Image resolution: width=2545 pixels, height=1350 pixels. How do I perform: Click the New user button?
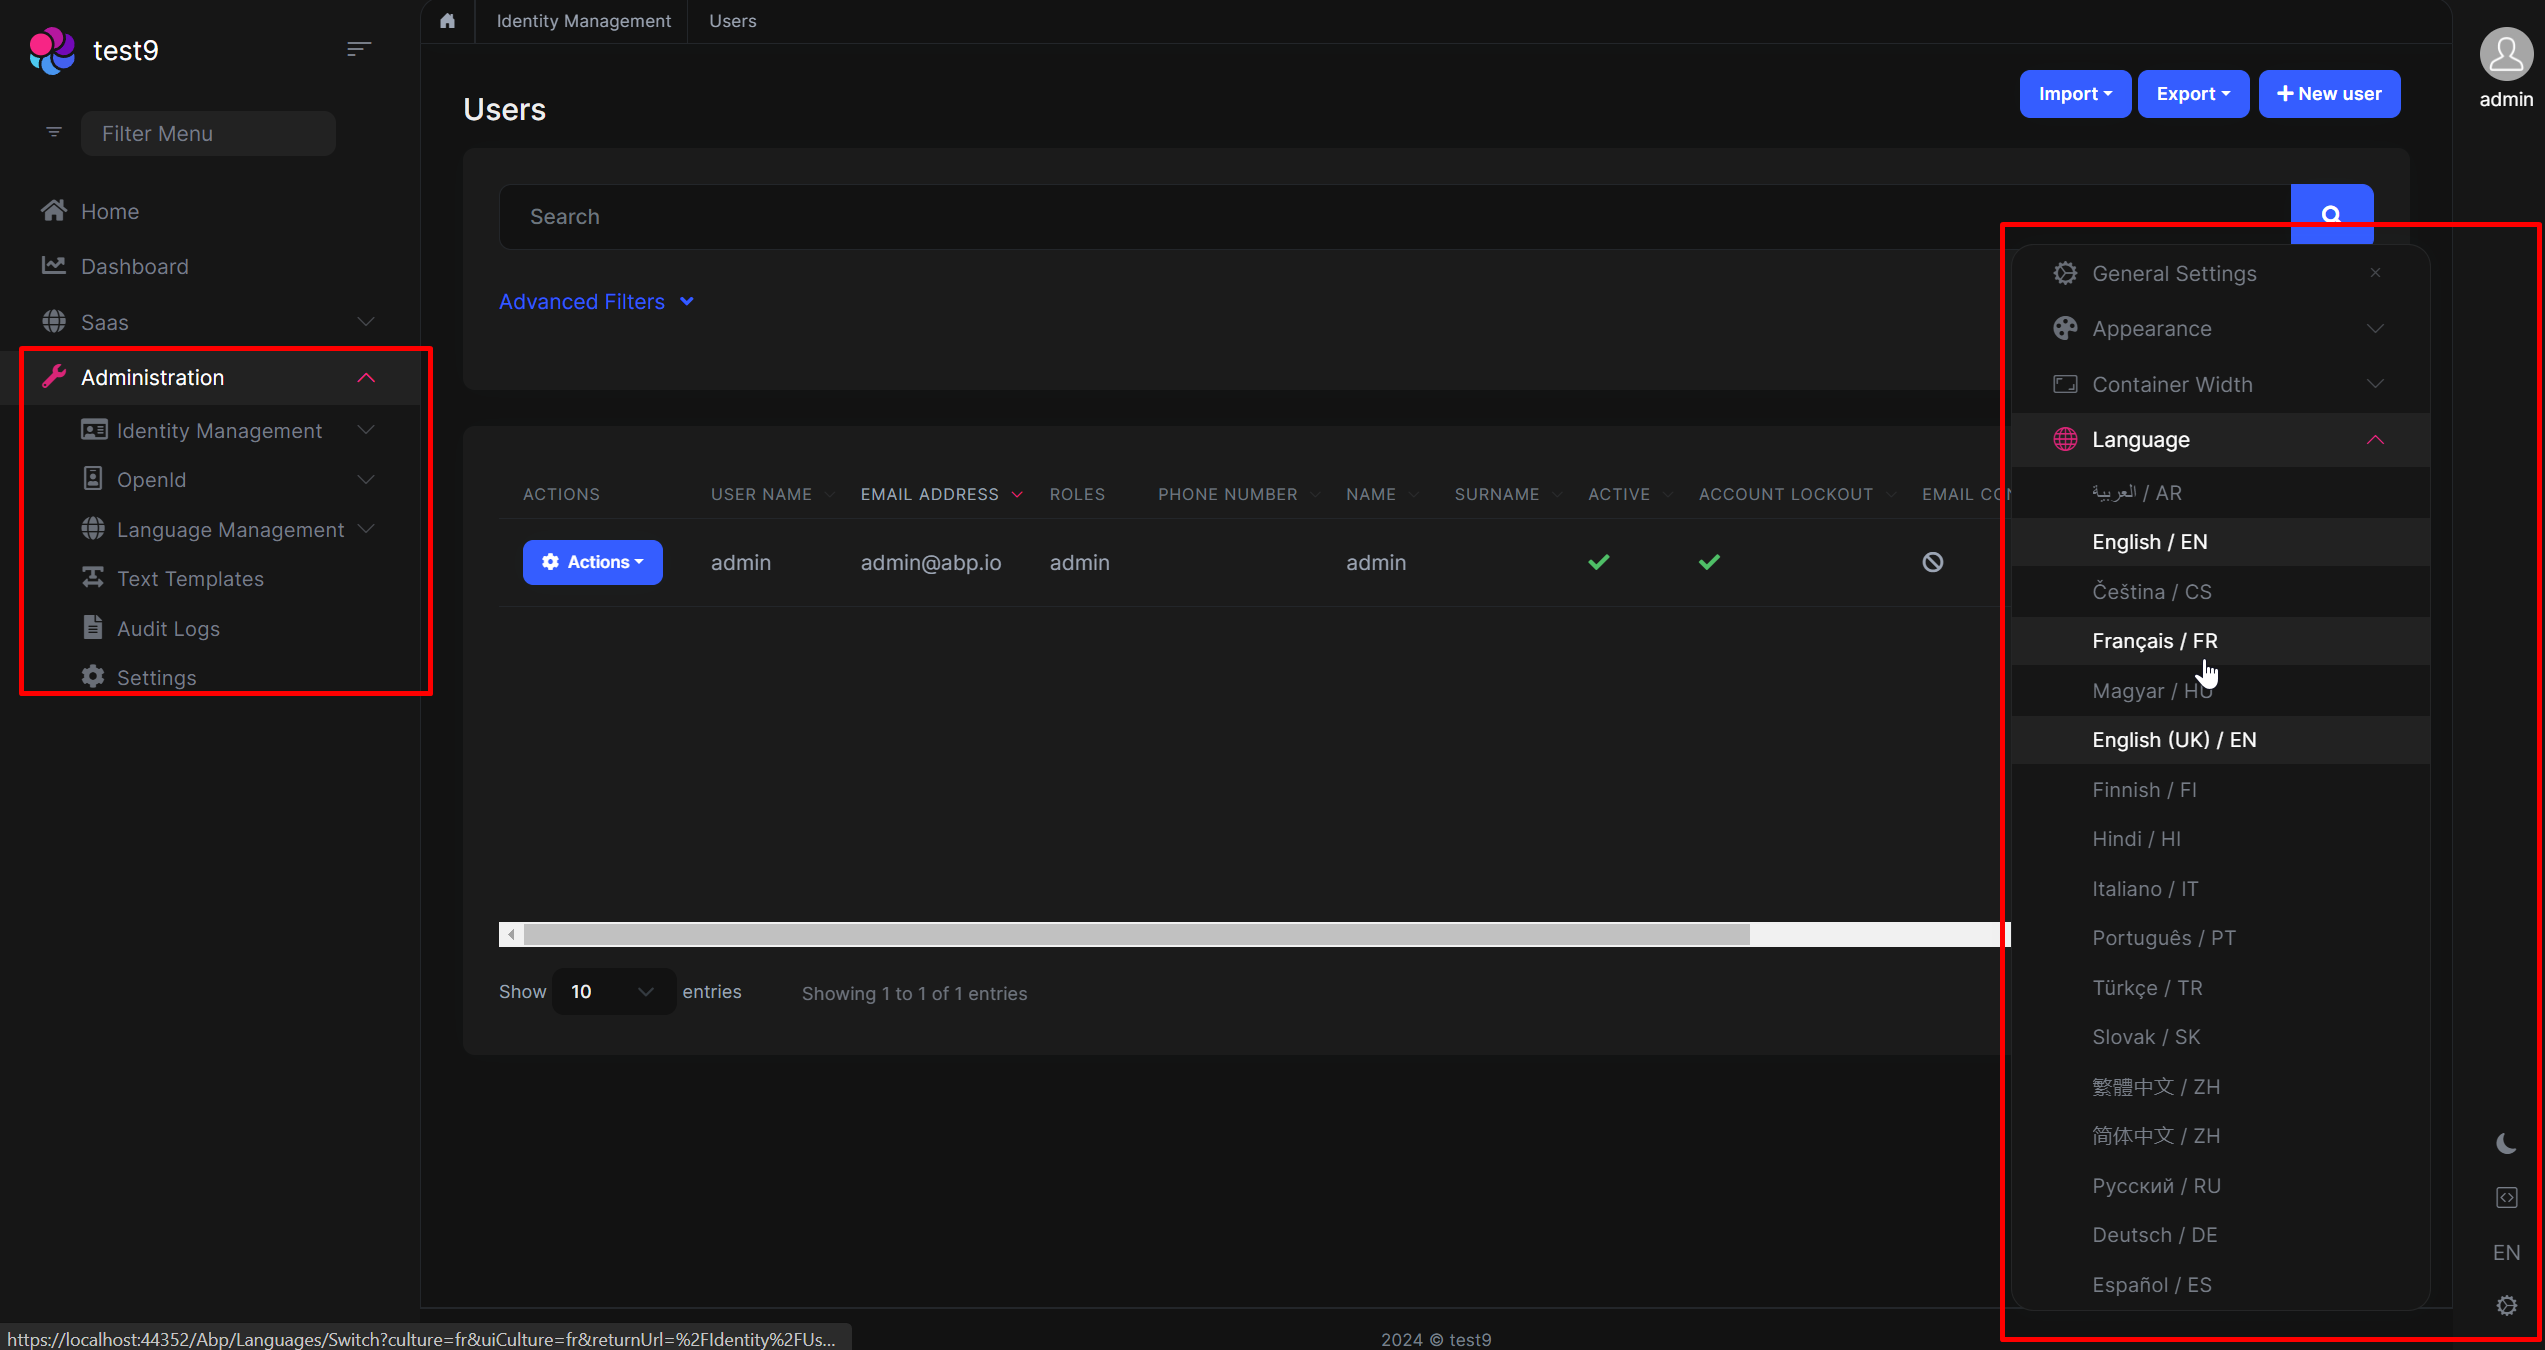(x=2329, y=94)
